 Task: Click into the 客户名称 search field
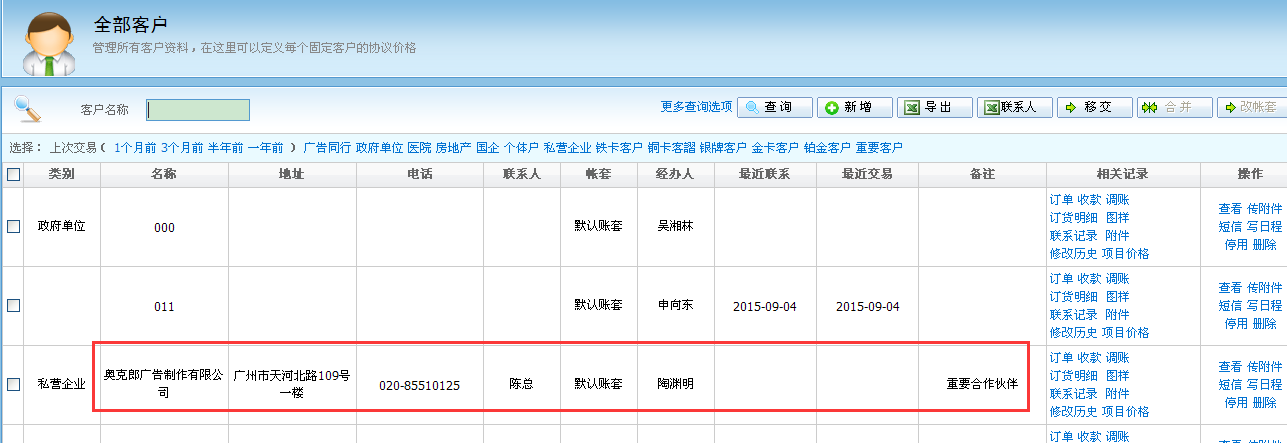point(198,110)
